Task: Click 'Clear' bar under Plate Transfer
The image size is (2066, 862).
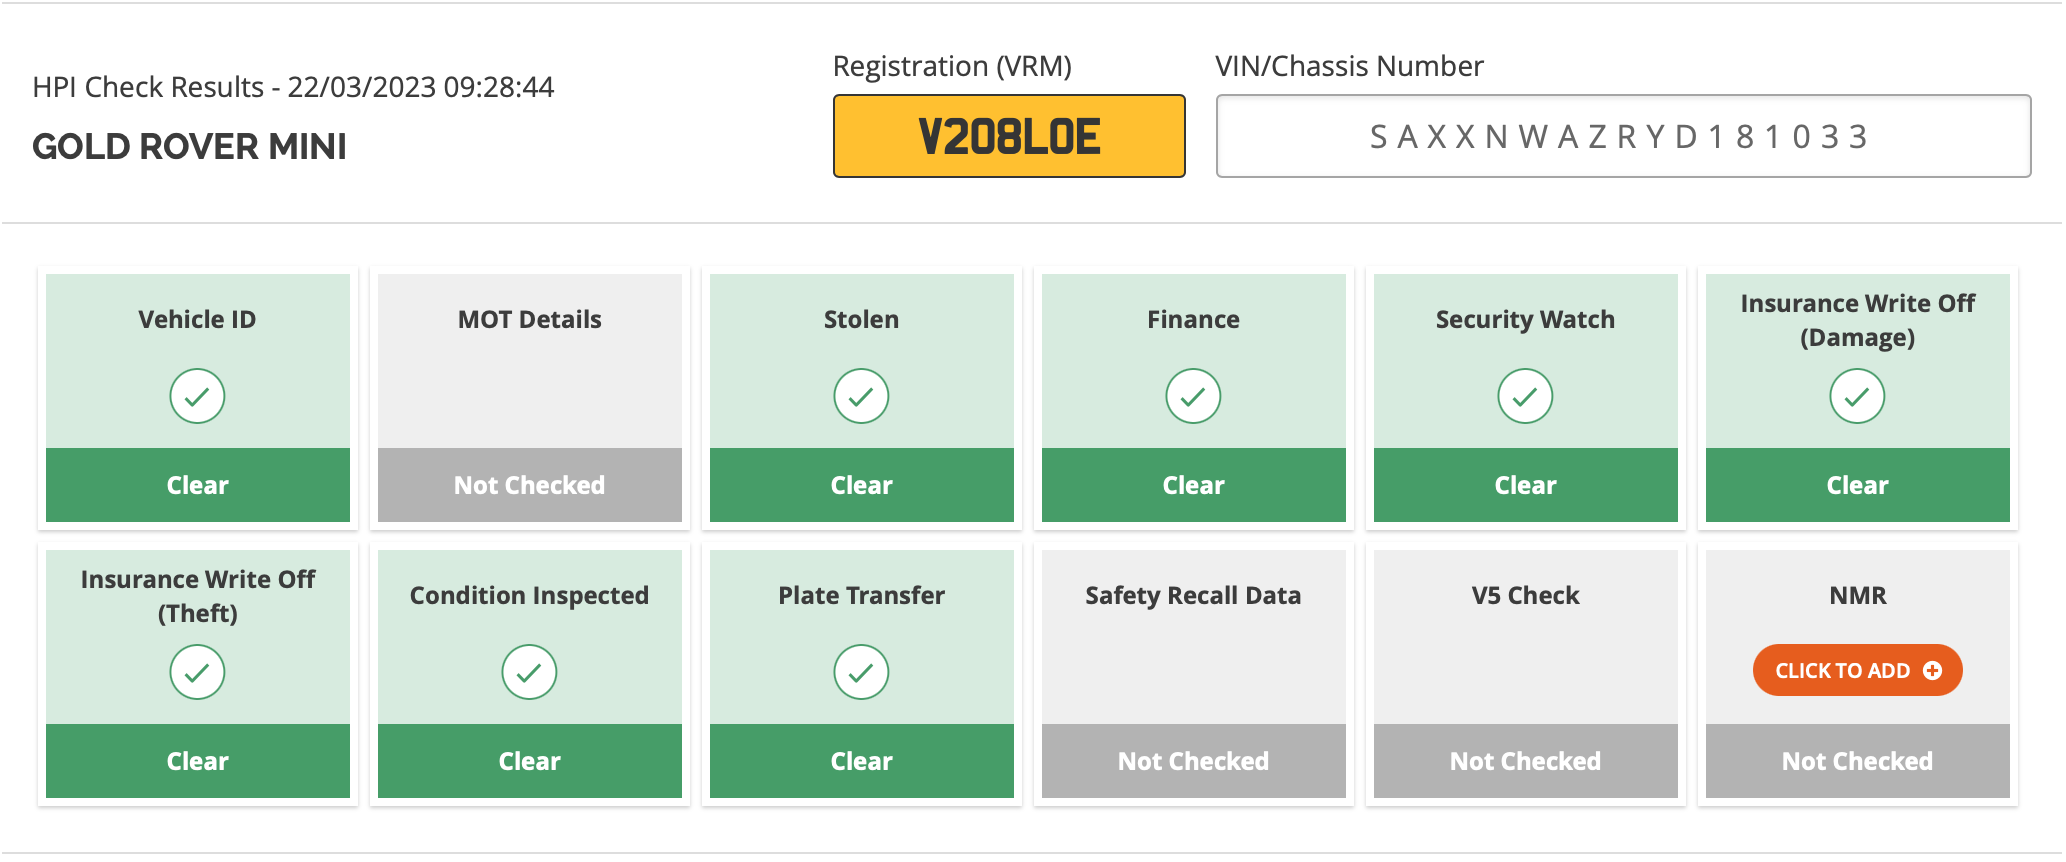Action: (x=861, y=761)
